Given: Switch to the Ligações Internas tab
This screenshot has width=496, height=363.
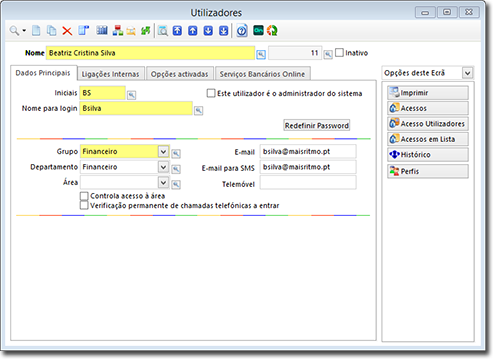Looking at the screenshot, I should tap(110, 74).
